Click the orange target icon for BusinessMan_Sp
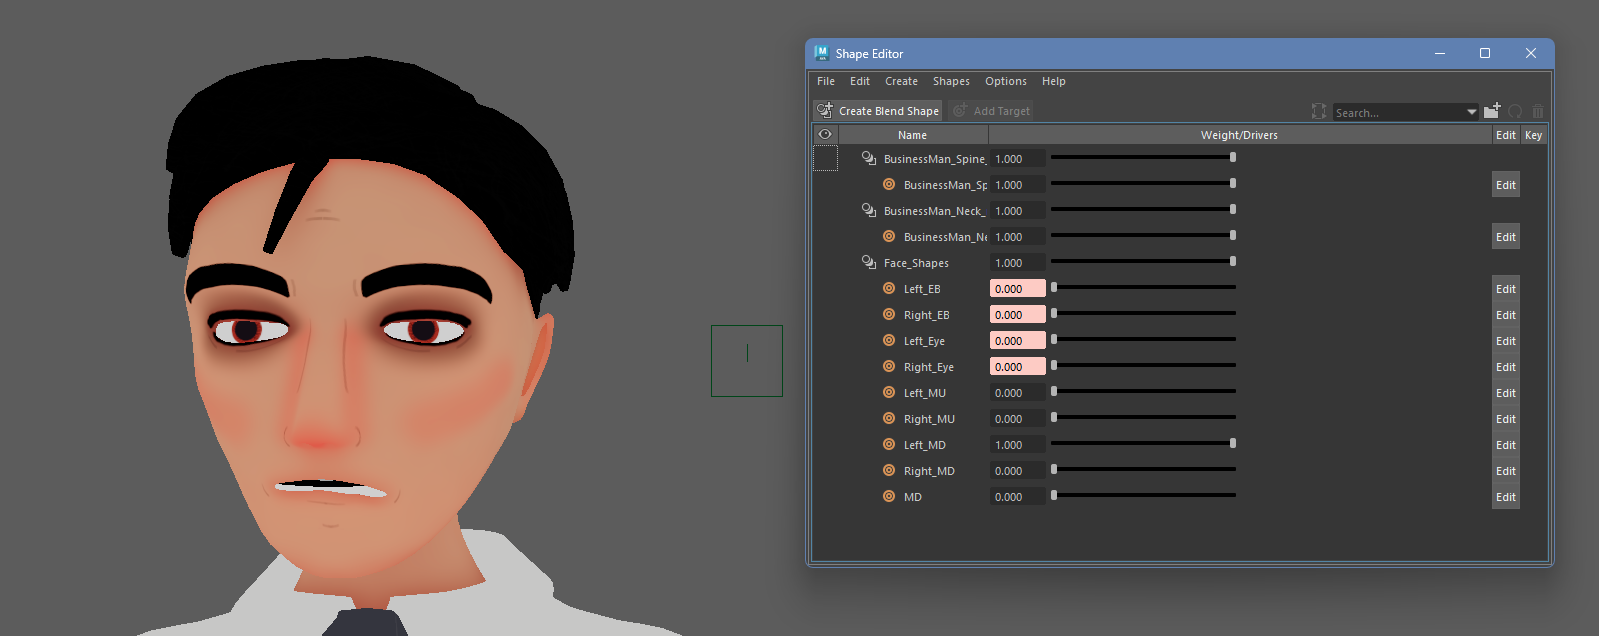 [x=889, y=184]
